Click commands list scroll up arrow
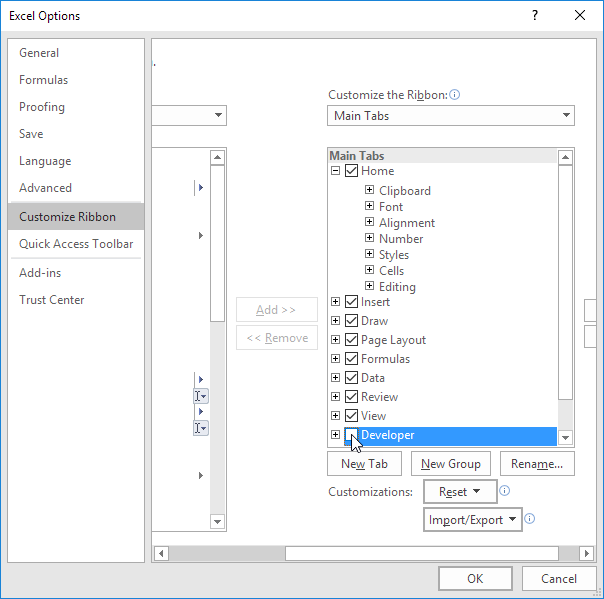 [217, 157]
